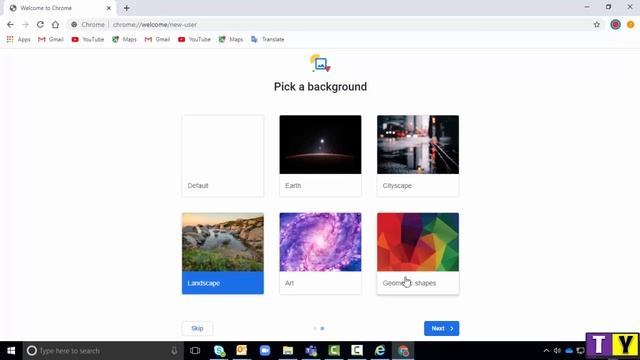This screenshot has width=640, height=360.
Task: Select the Landscape background card
Action: (x=223, y=253)
